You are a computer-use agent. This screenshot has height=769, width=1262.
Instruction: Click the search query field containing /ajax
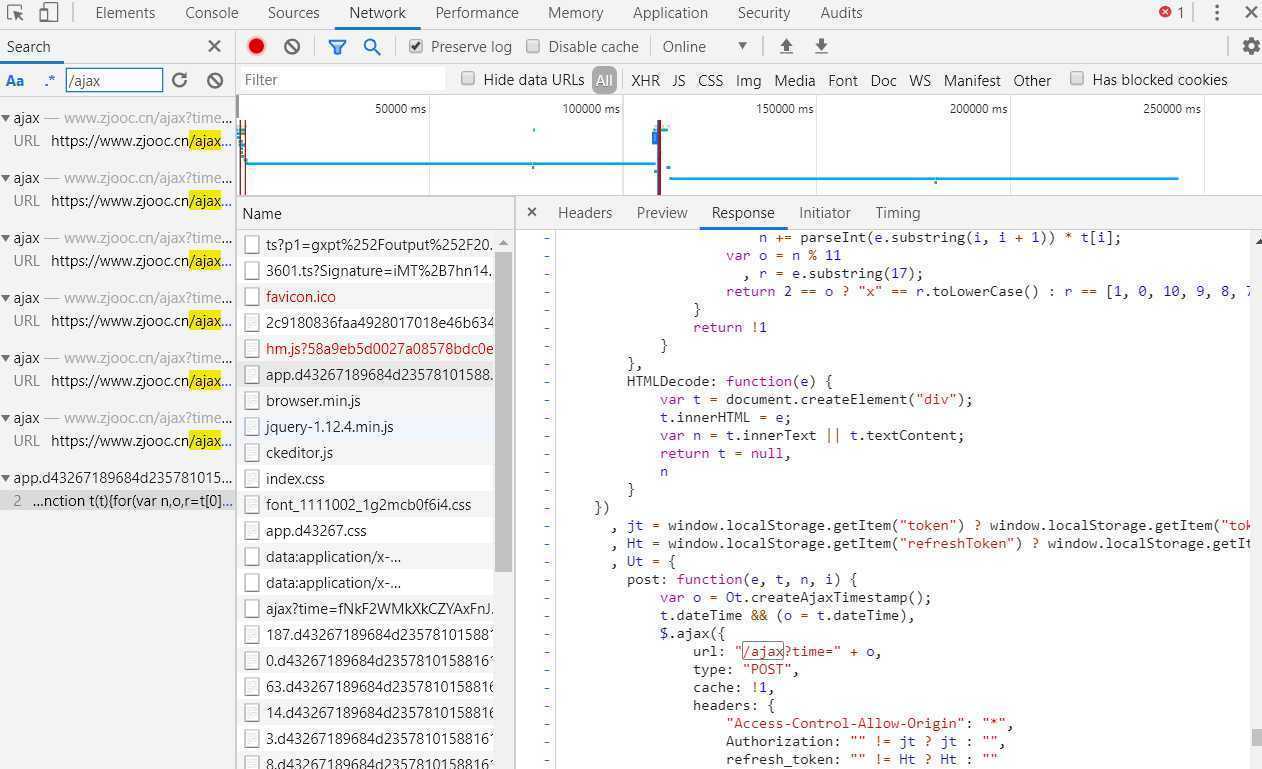pyautogui.click(x=114, y=80)
